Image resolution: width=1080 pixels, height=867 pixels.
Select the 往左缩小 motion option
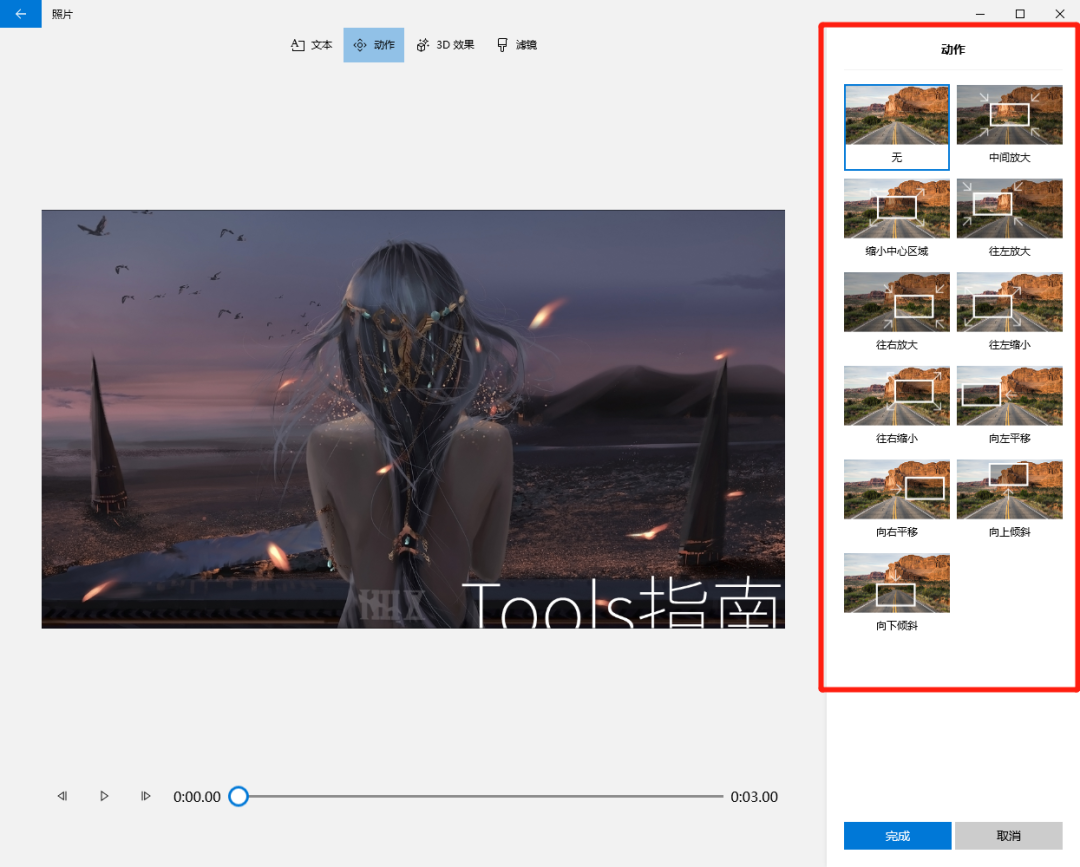1010,313
